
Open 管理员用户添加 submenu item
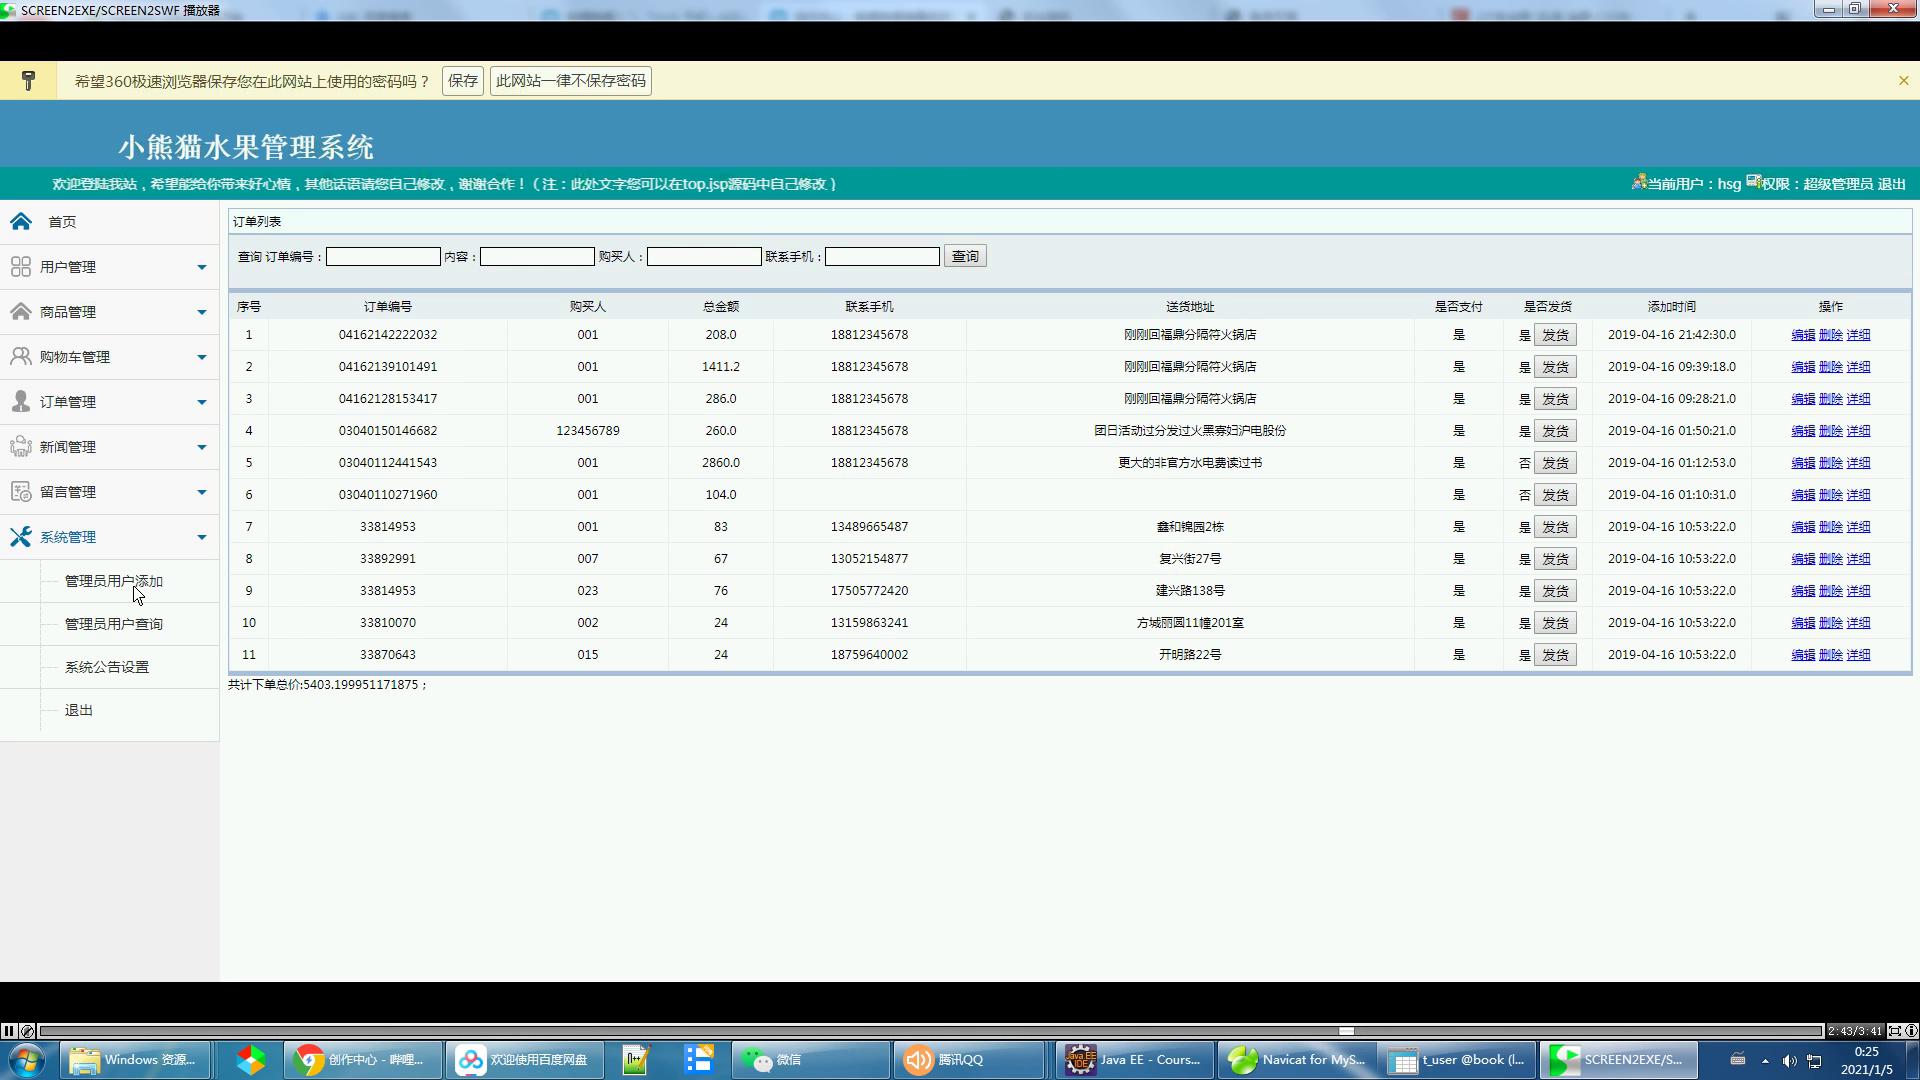point(114,581)
